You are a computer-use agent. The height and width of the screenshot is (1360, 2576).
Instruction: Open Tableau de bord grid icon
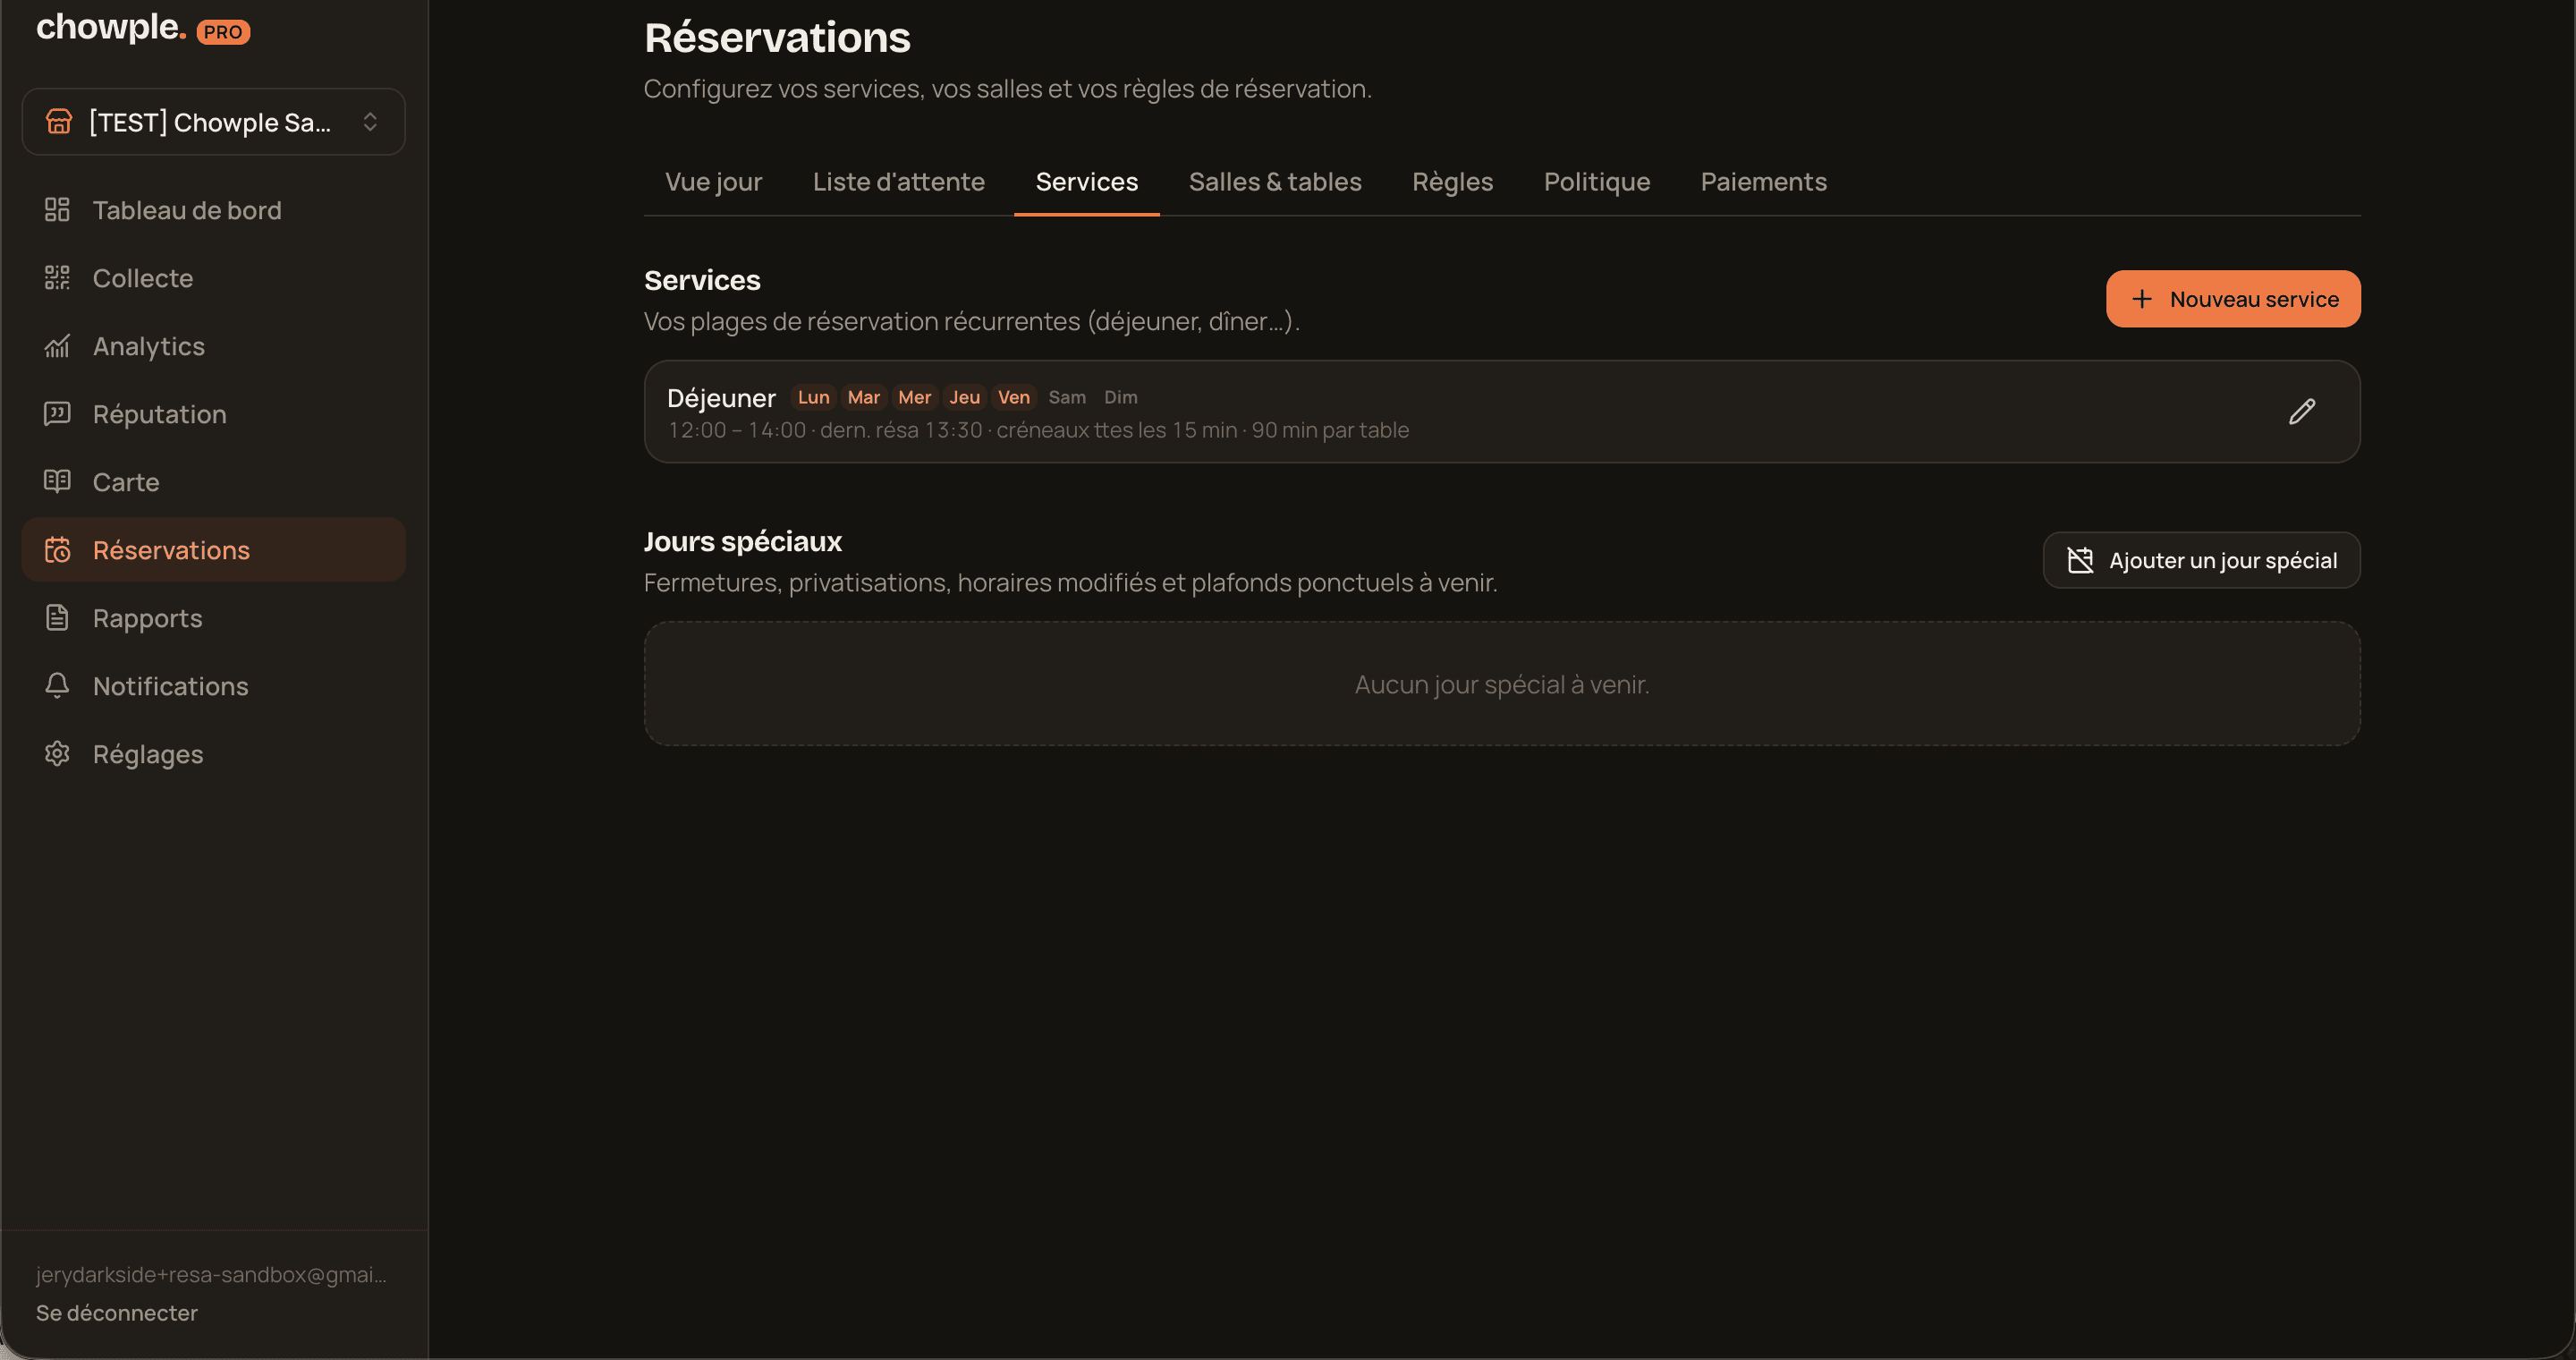57,210
